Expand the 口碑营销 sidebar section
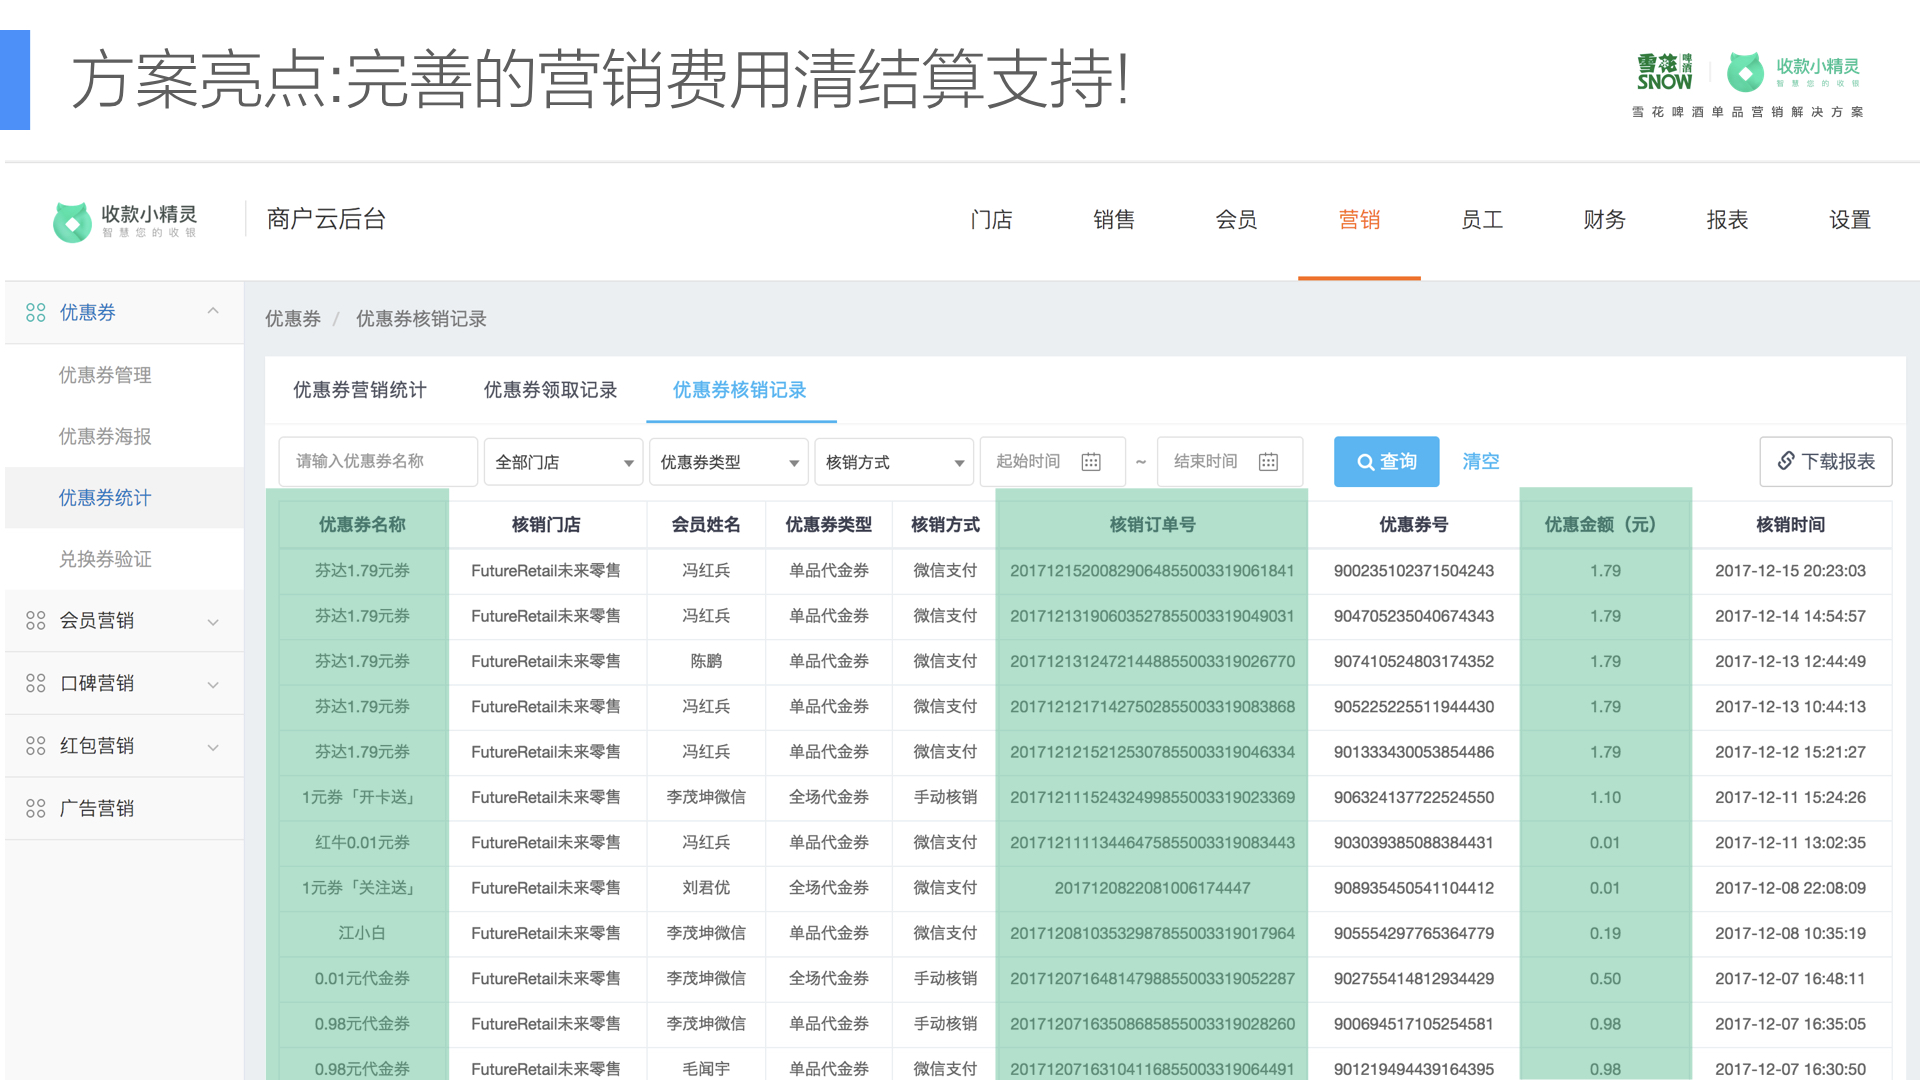The image size is (1920, 1080). point(213,685)
